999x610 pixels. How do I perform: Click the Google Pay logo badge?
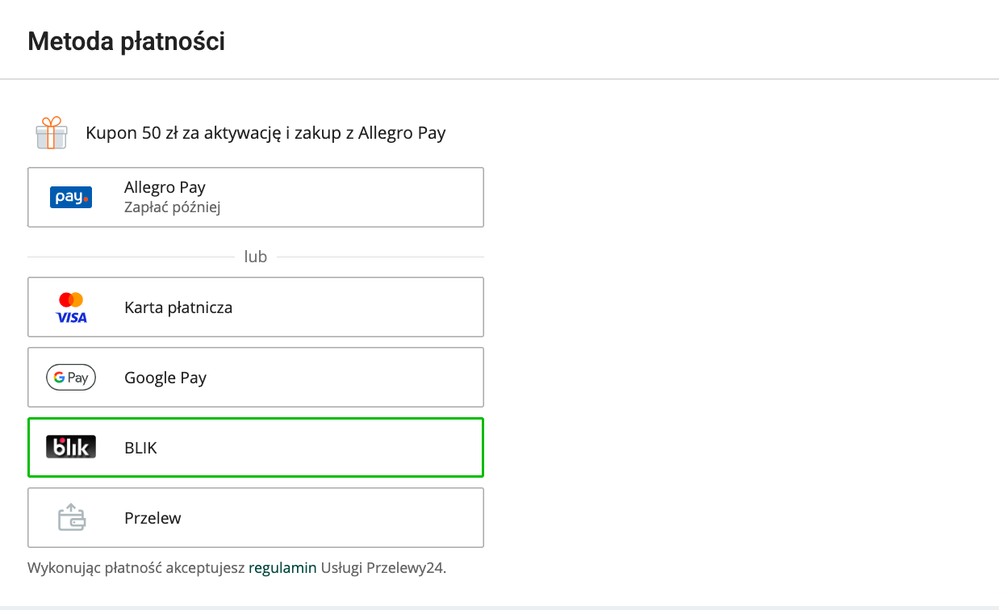71,378
